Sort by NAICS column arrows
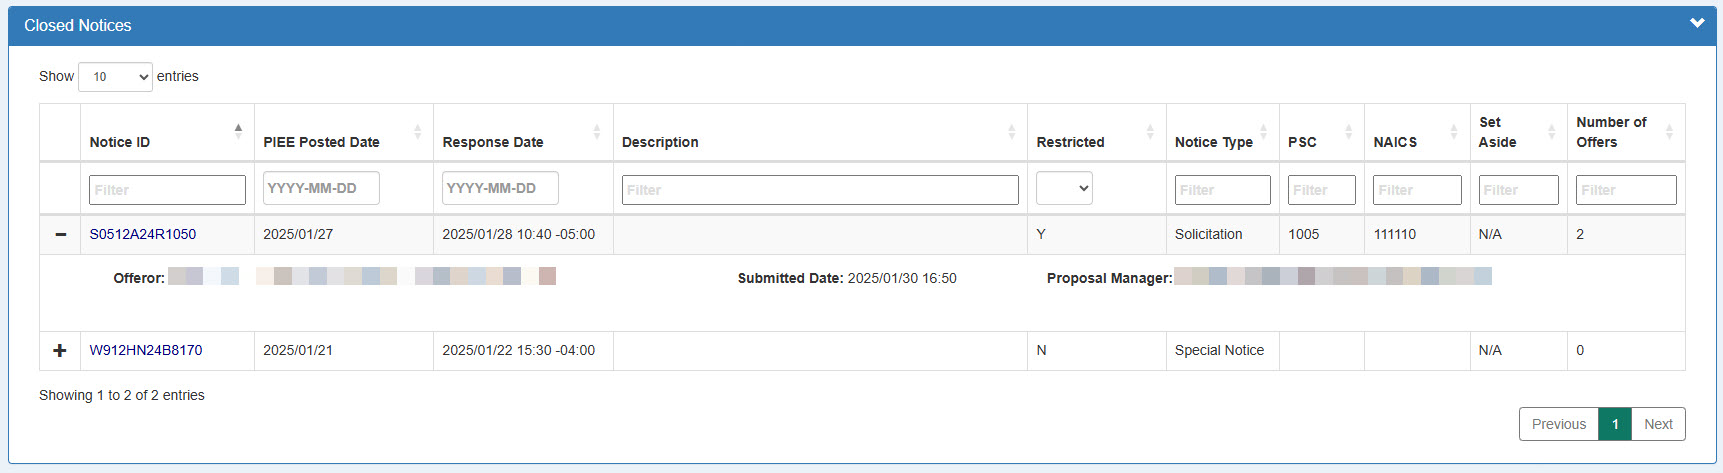The width and height of the screenshot is (1723, 473). pos(1453,131)
